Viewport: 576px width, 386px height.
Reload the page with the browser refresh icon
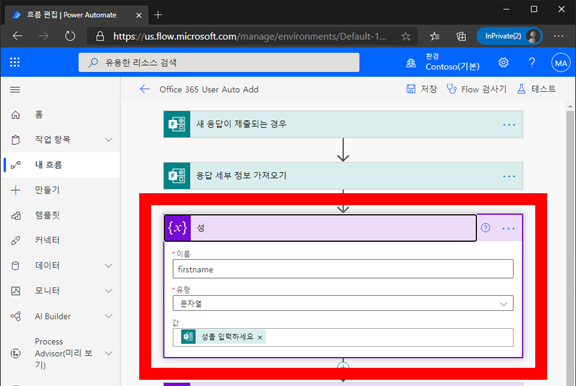[x=70, y=36]
